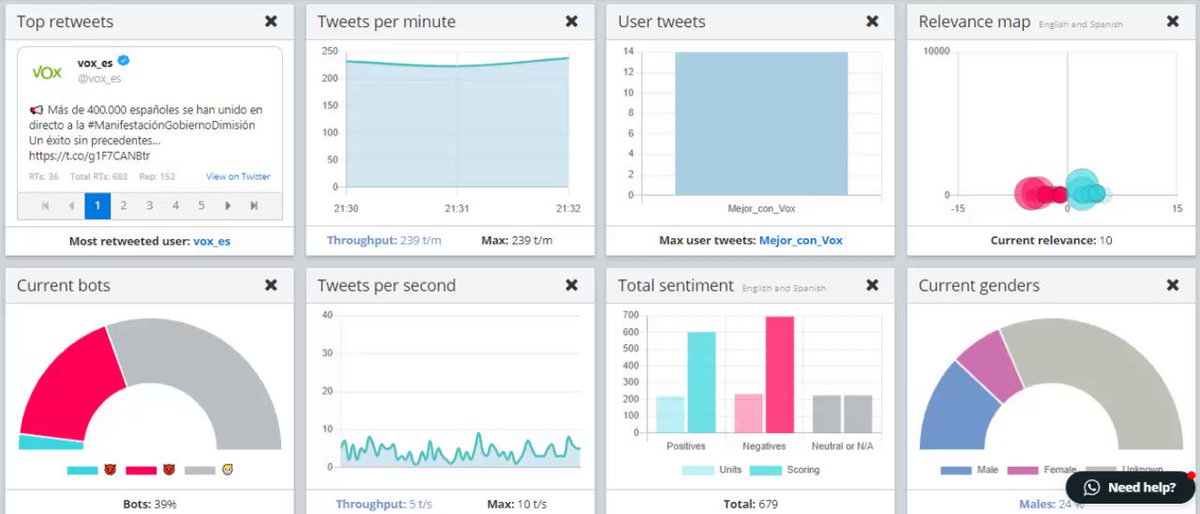Screen dimensions: 1200x514
Task: Click the large red bubble in Relevance map
Action: pyautogui.click(x=1032, y=194)
